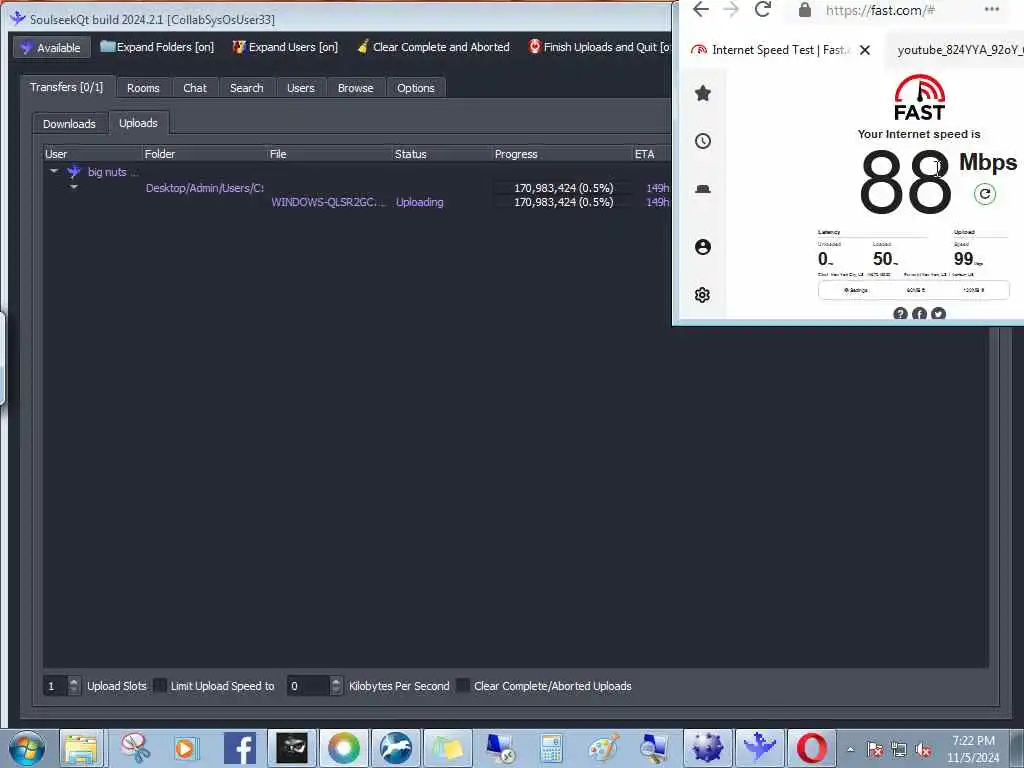Click the 'Uploading' status text
Image resolution: width=1024 pixels, height=768 pixels.
click(x=419, y=202)
